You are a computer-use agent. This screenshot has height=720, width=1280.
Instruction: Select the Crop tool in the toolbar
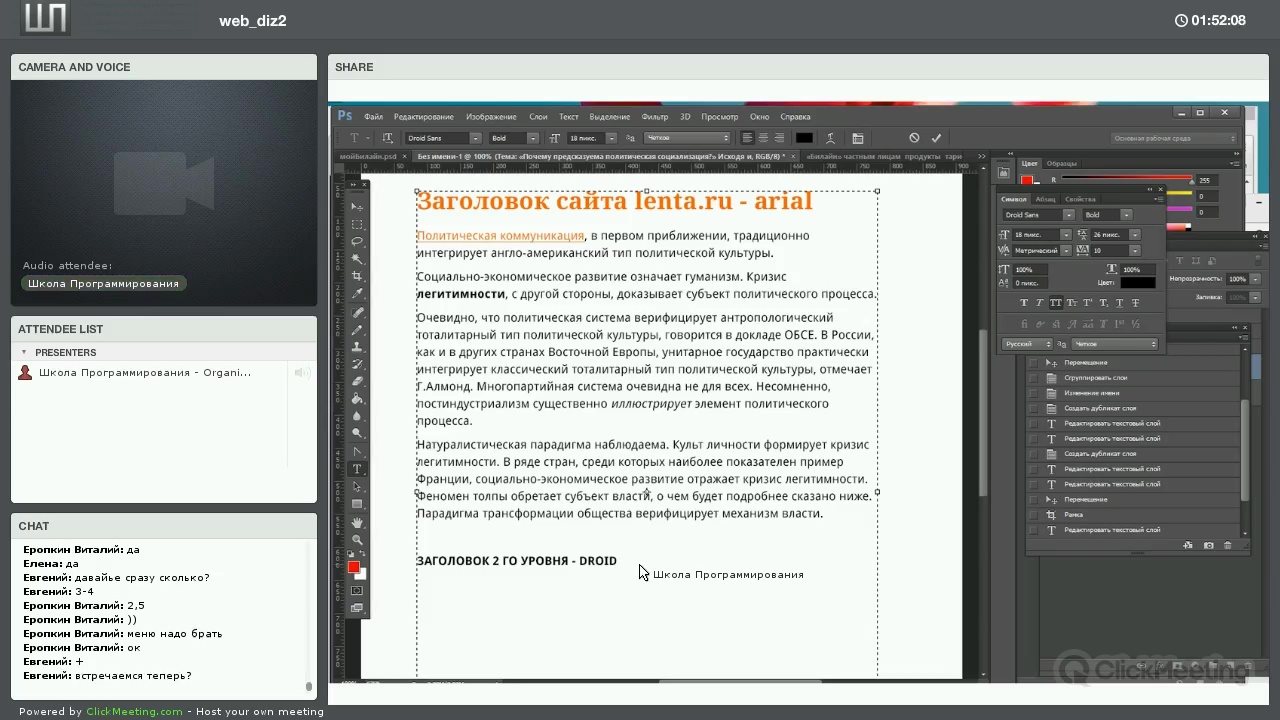(357, 276)
